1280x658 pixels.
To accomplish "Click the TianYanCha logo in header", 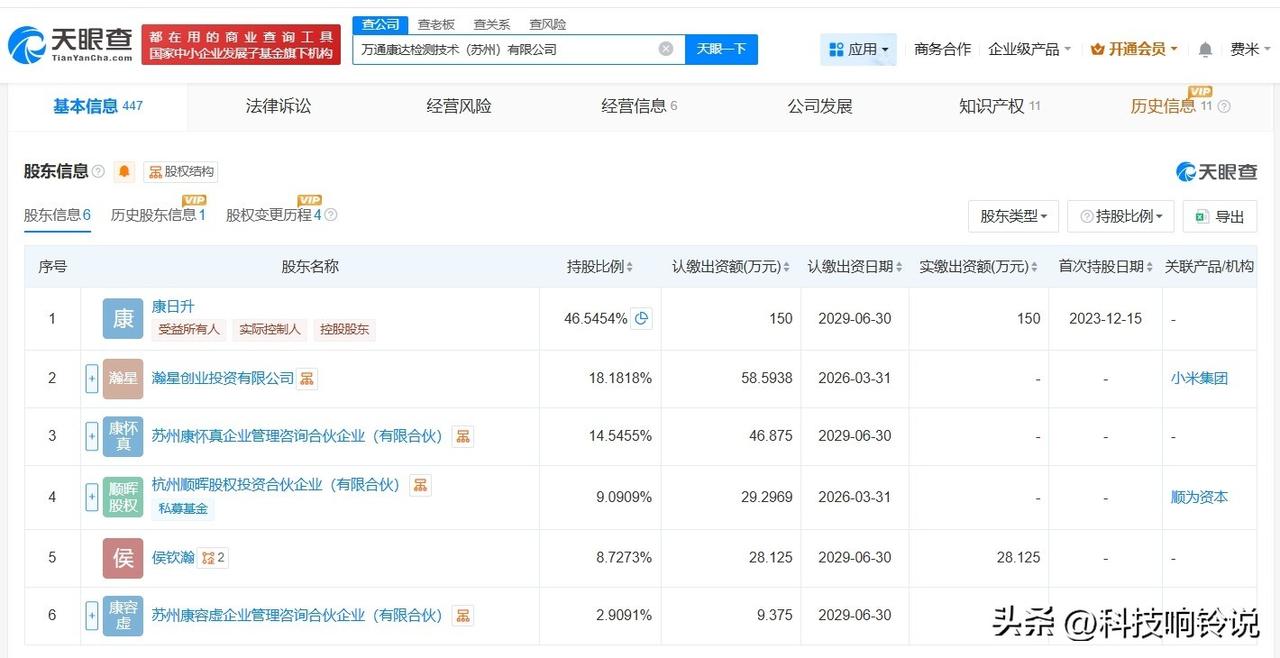I will pos(70,43).
